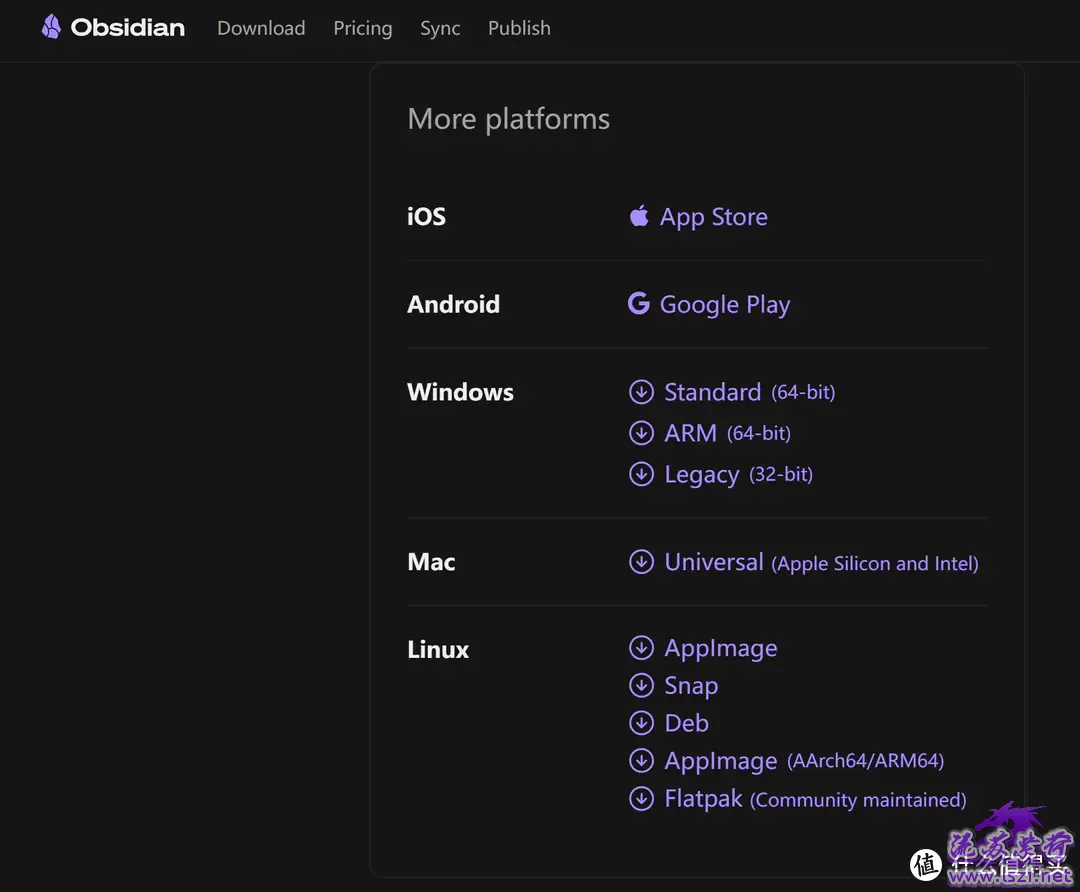
Task: Click download icon for Windows Standard
Action: (x=641, y=392)
